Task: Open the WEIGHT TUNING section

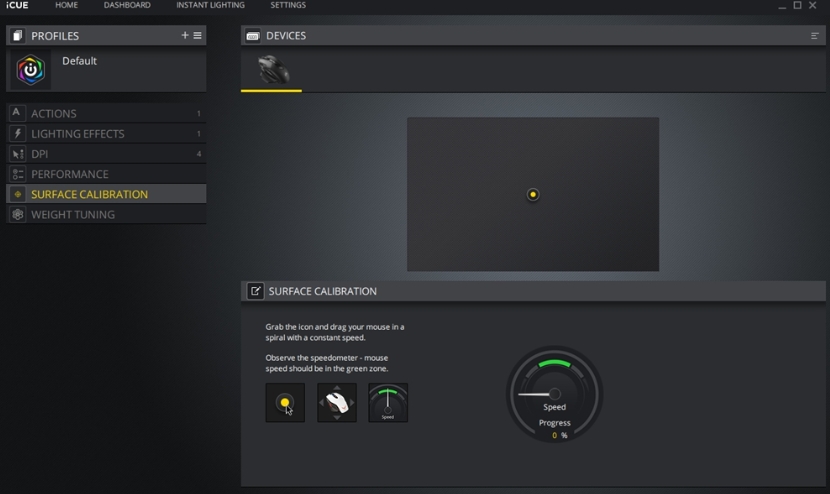Action: tap(106, 214)
